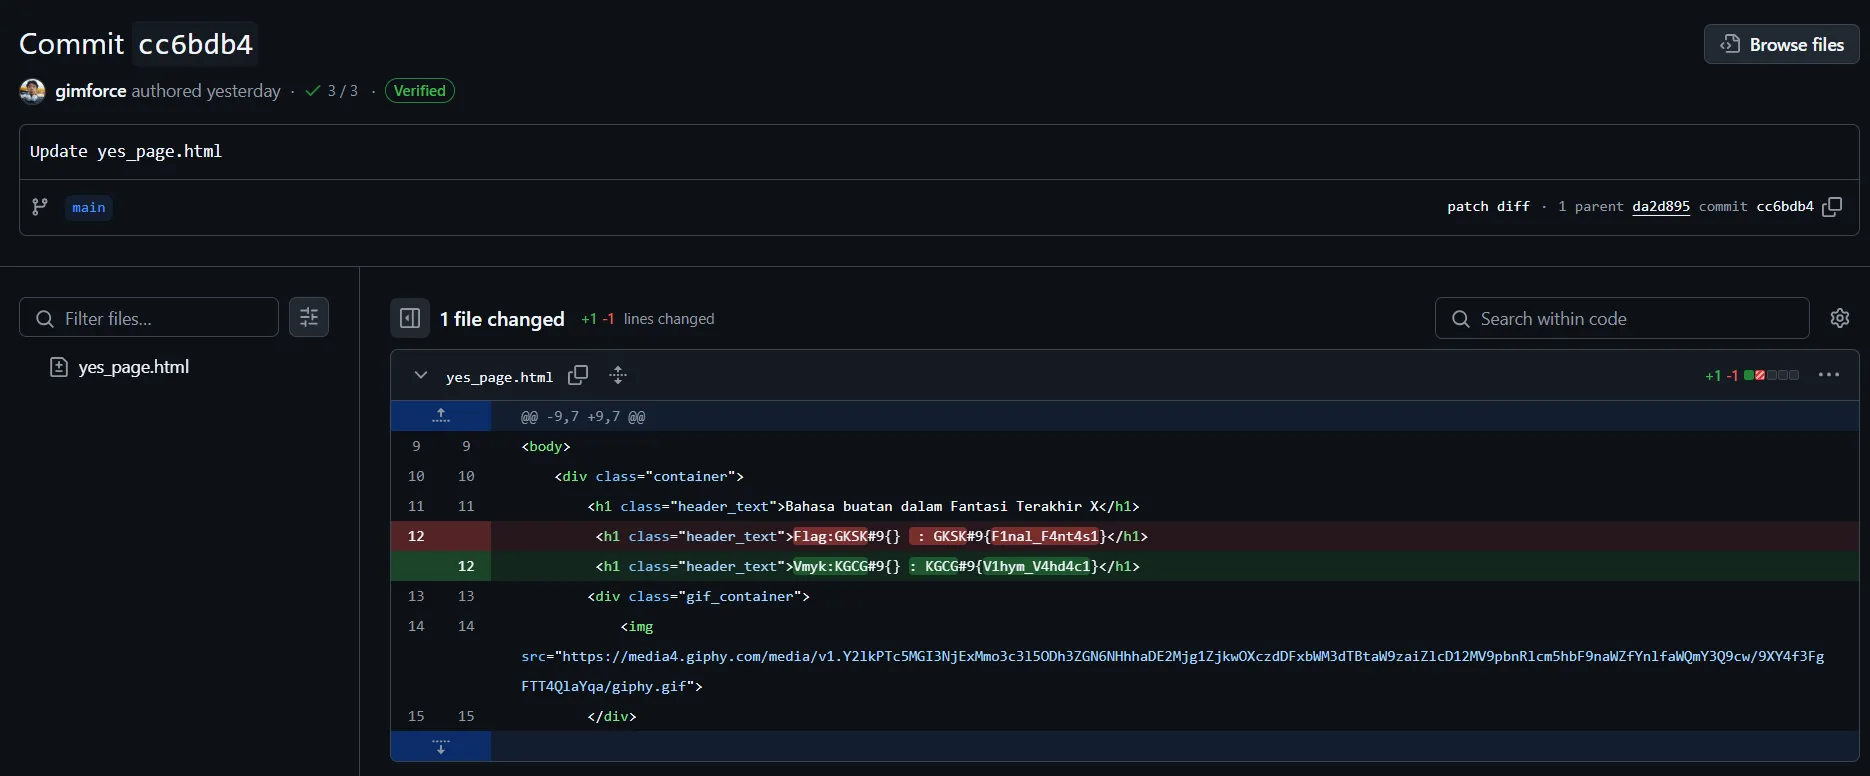Select yes_page.html in file tree
The height and width of the screenshot is (776, 1870).
[x=133, y=367]
